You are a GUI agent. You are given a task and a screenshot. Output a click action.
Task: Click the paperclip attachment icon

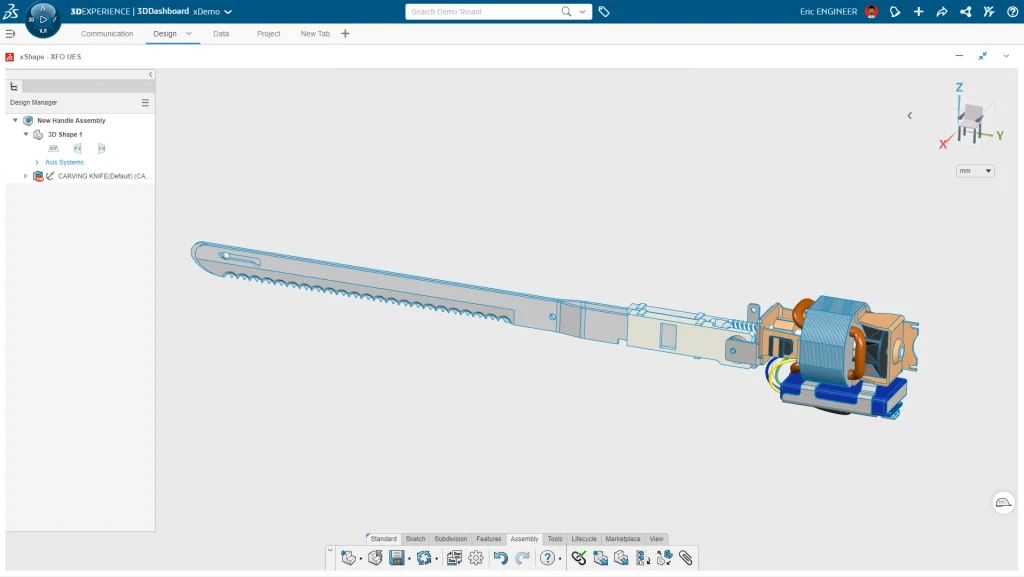[x=686, y=558]
